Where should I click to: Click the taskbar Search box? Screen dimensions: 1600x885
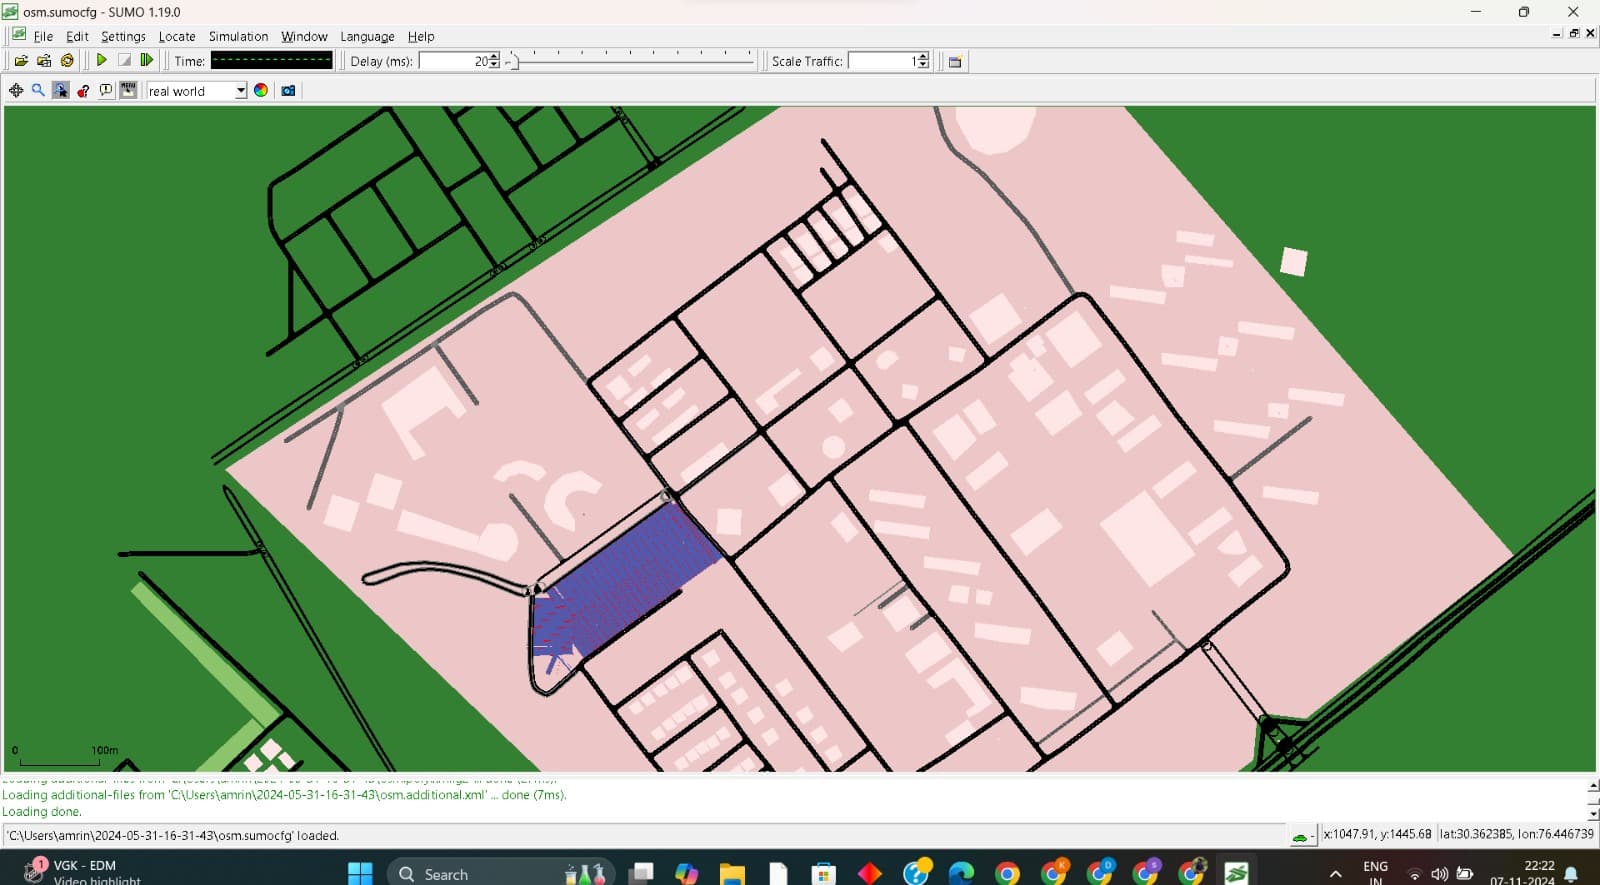tap(500, 873)
